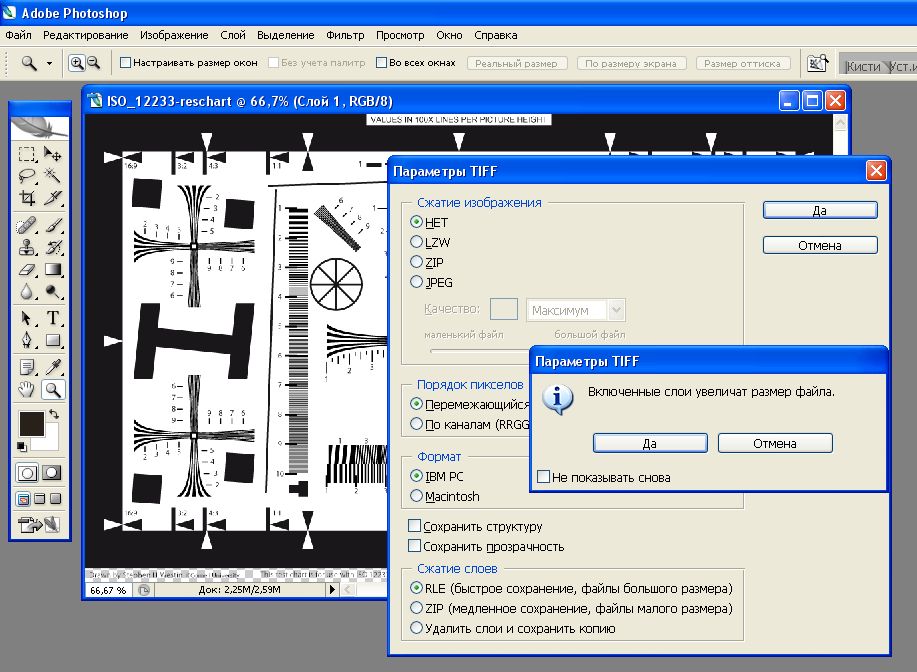Switch to Quick Mask mode

pyautogui.click(x=52, y=473)
